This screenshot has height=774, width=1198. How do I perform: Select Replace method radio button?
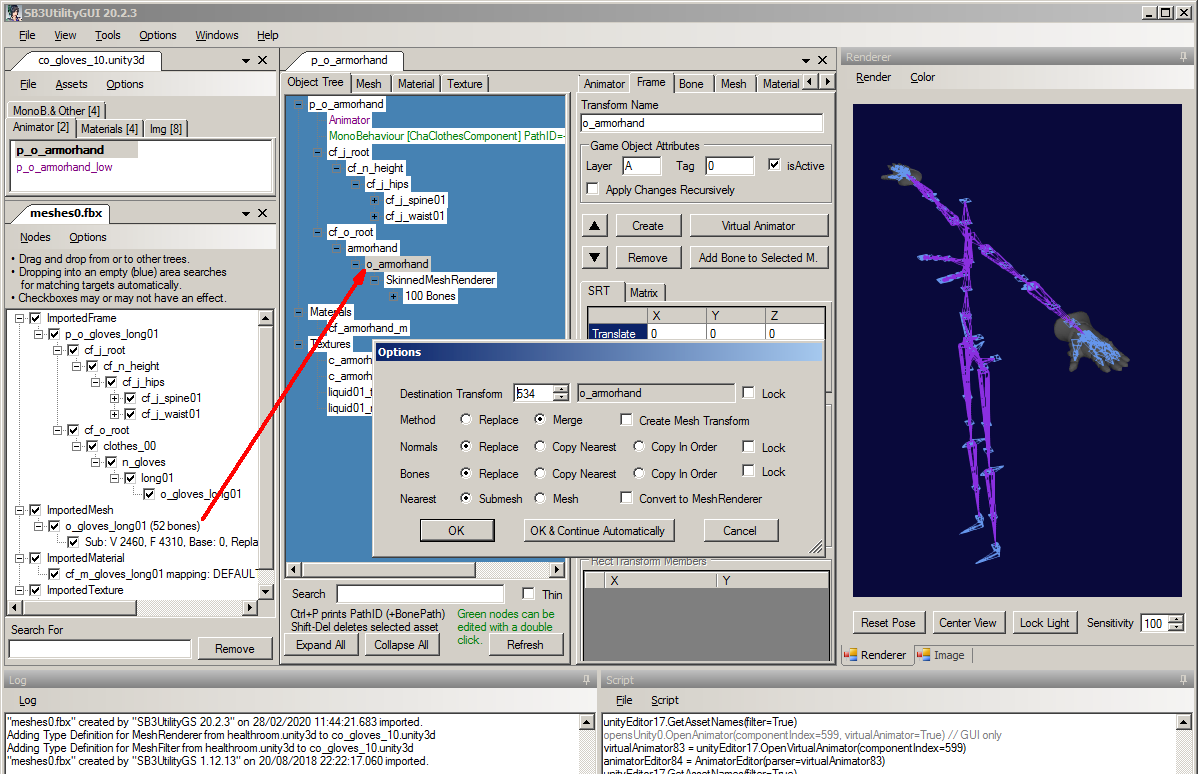click(466, 419)
